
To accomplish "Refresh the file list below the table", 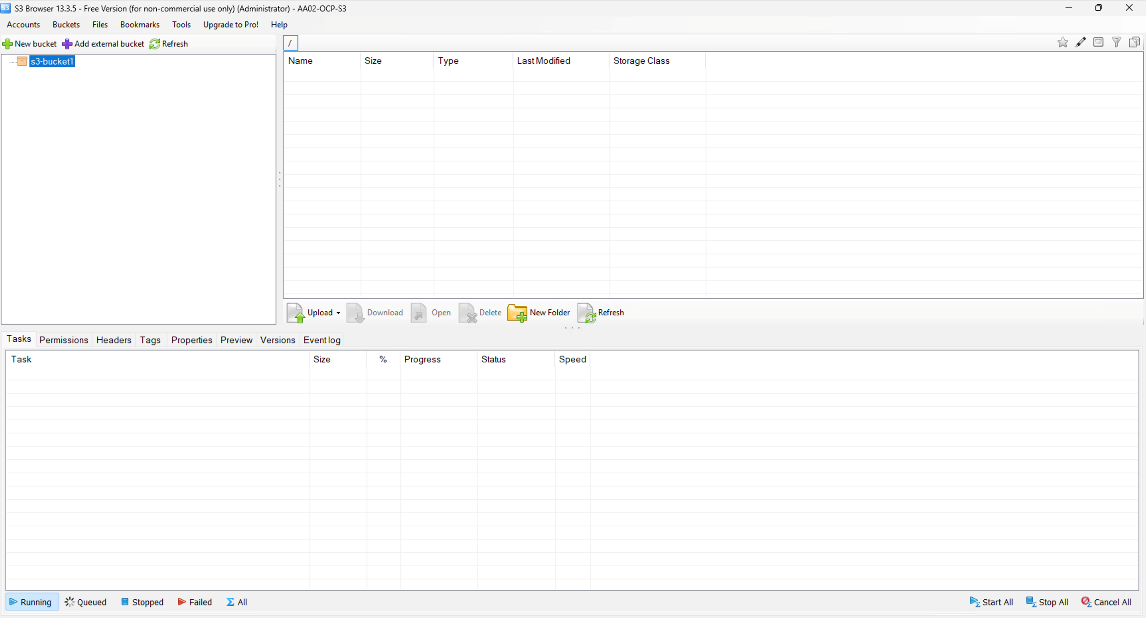I will (601, 313).
